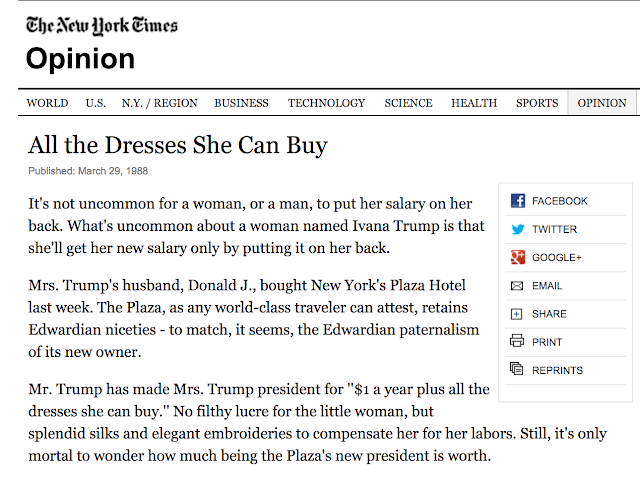Click the article headline title
This screenshot has width=640, height=480.
178,145
